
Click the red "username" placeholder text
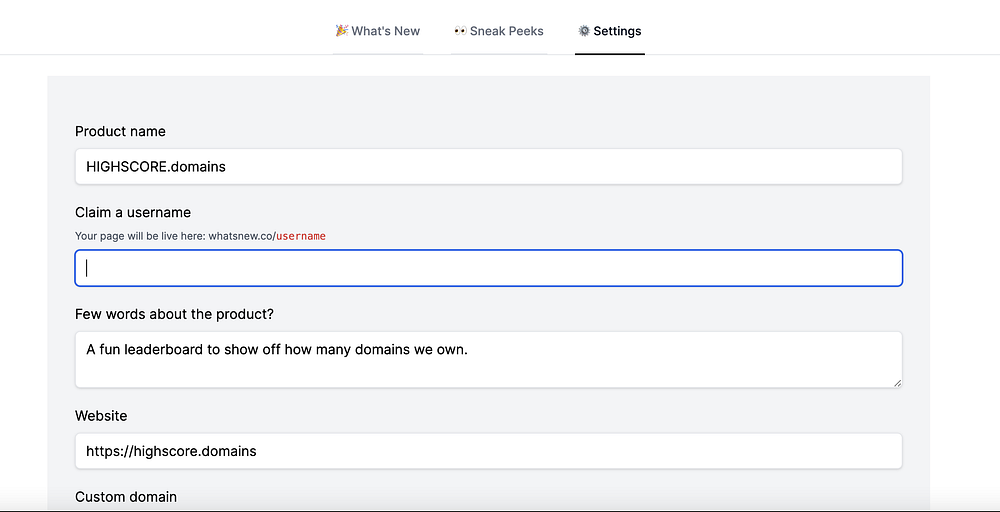coord(301,236)
